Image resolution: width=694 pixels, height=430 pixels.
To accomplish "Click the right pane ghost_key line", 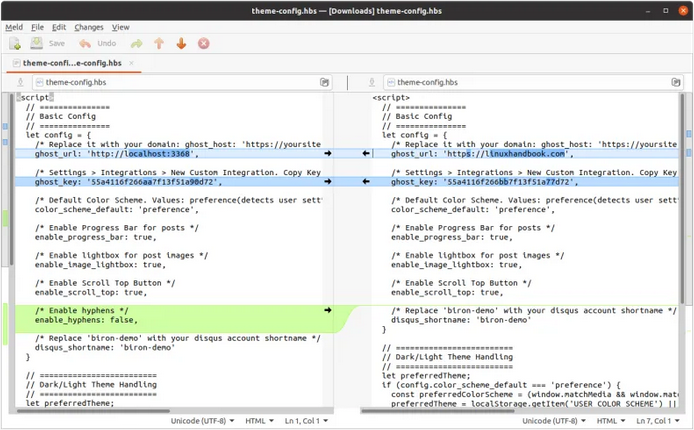I will pyautogui.click(x=485, y=182).
